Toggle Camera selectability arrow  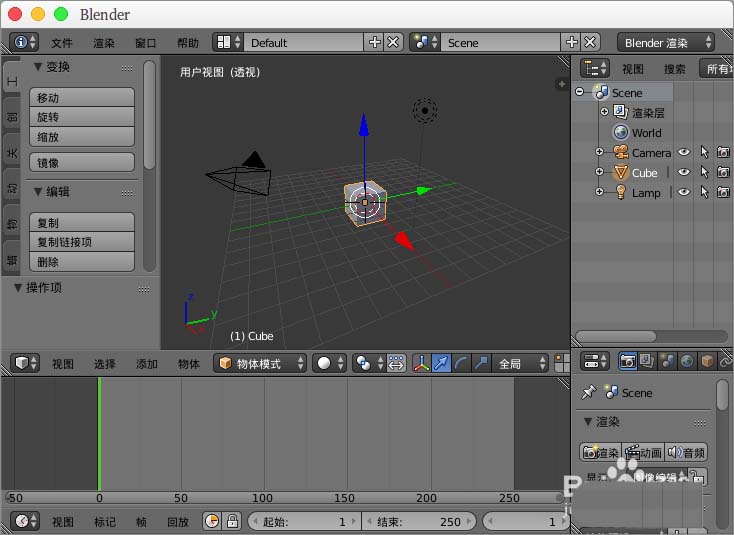[x=705, y=152]
